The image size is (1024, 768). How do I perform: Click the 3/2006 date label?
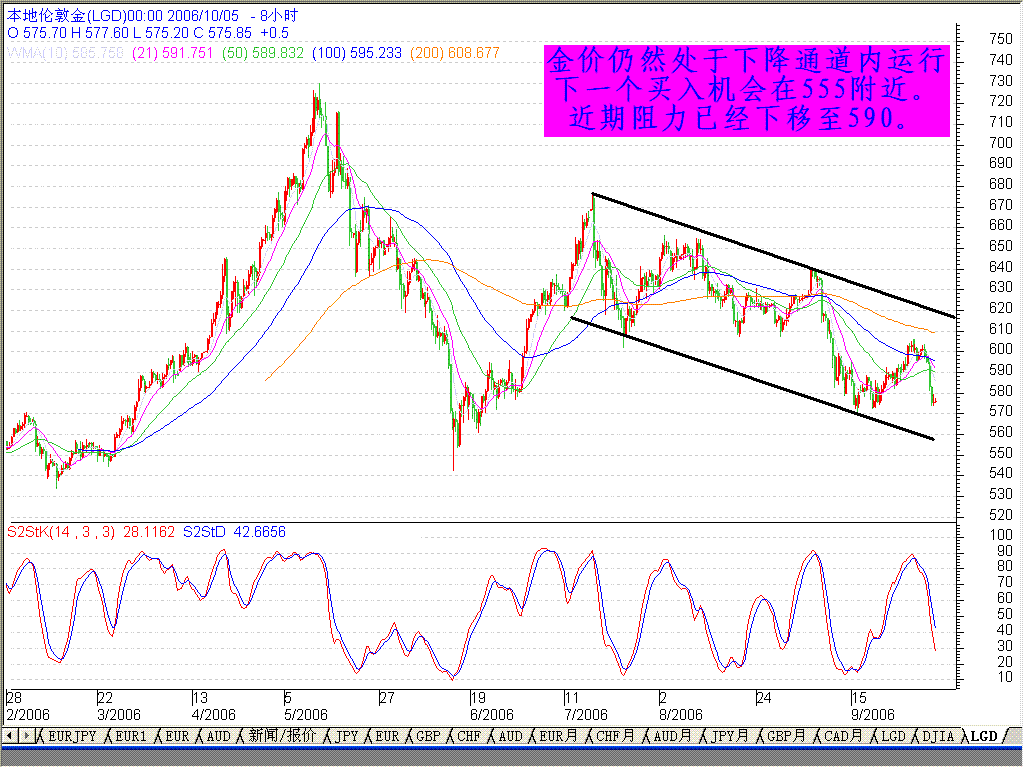[118, 714]
